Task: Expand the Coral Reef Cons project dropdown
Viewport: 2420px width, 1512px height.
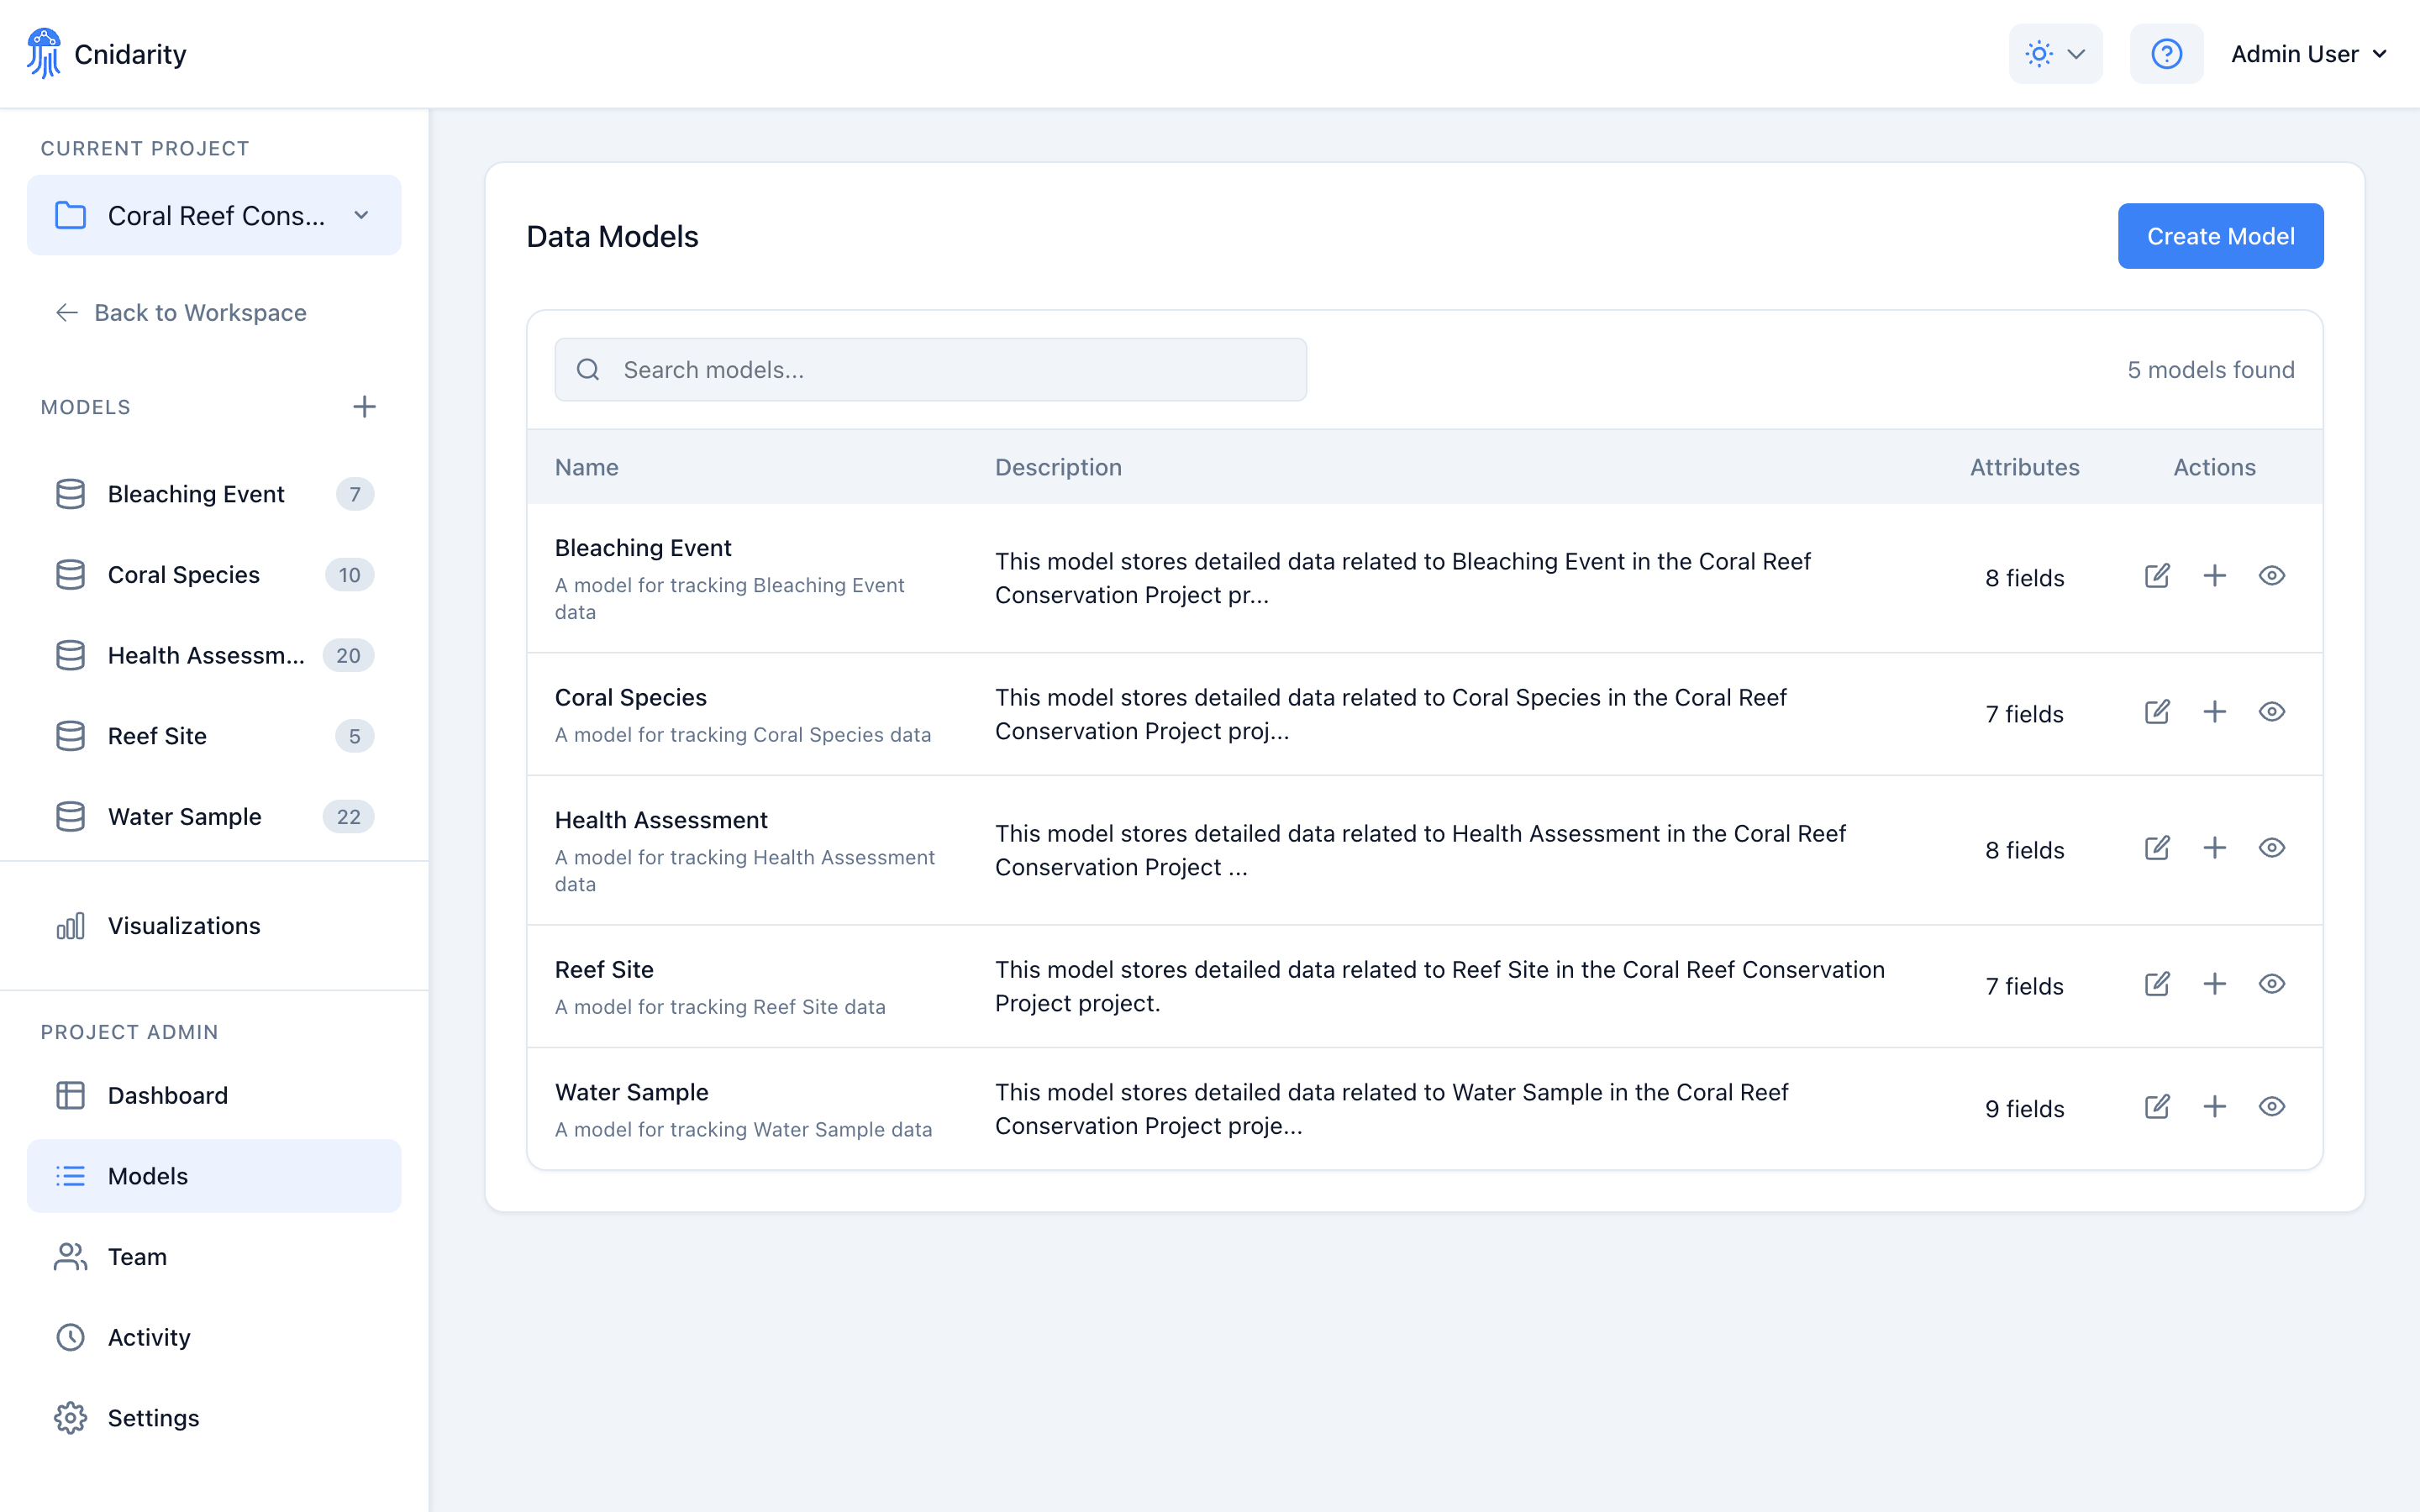Action: (x=361, y=215)
